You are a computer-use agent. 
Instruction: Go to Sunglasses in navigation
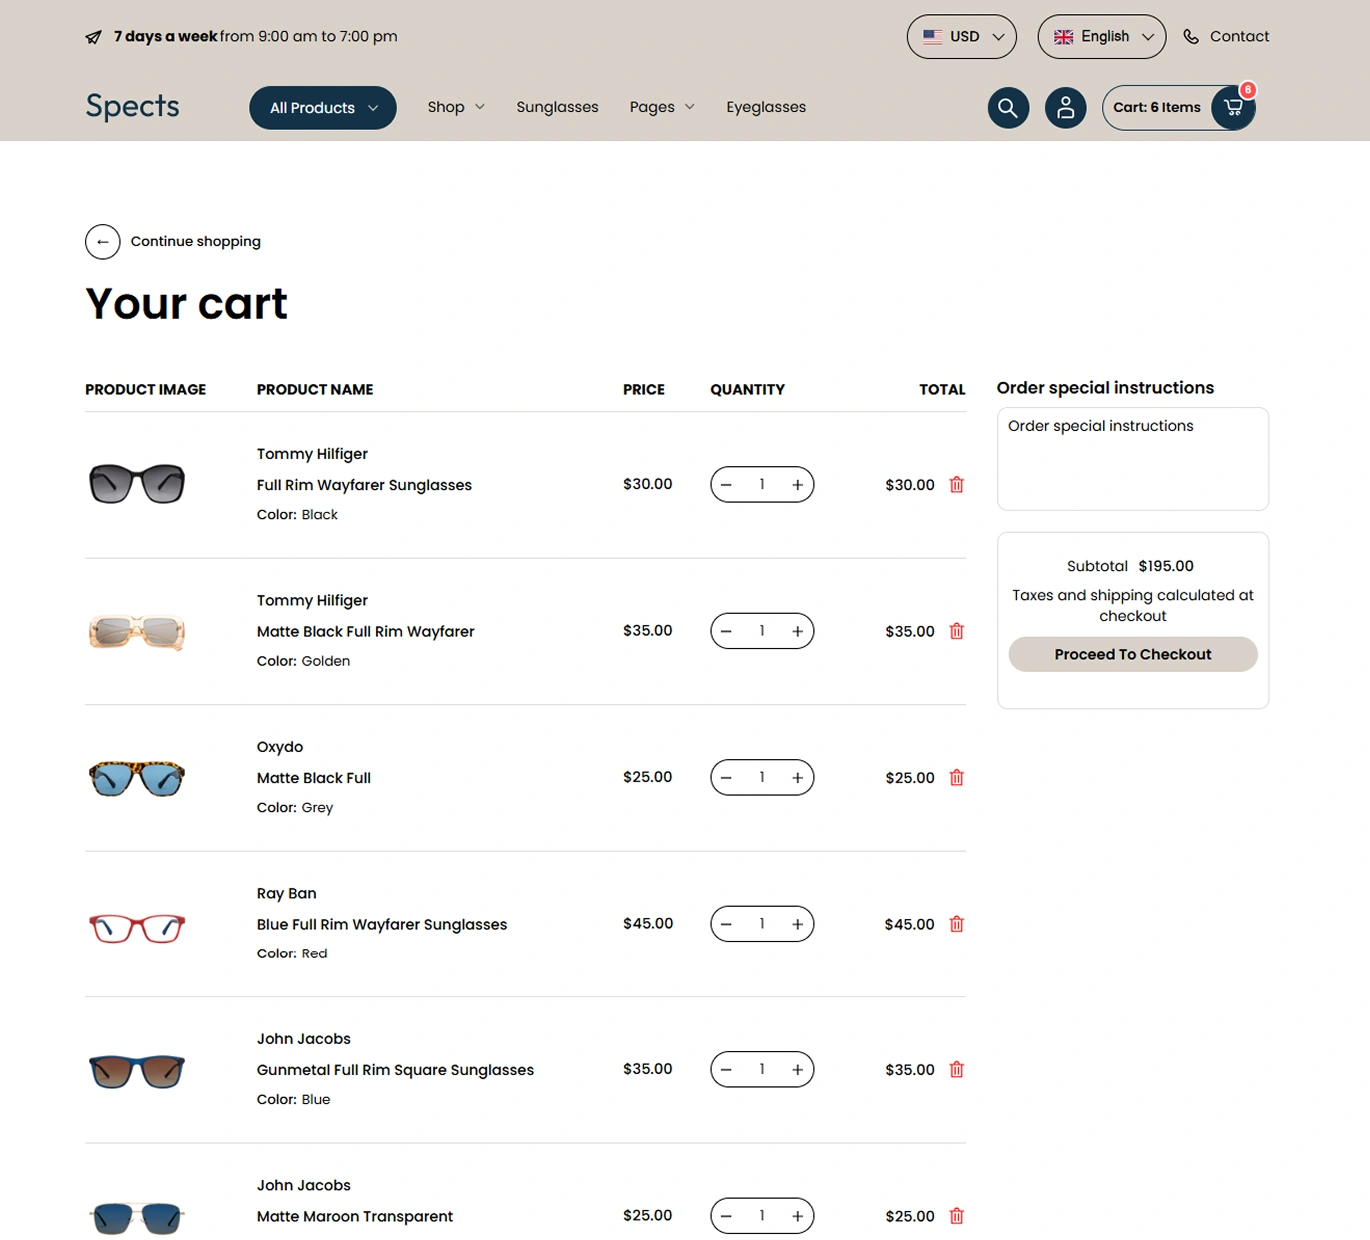557,107
